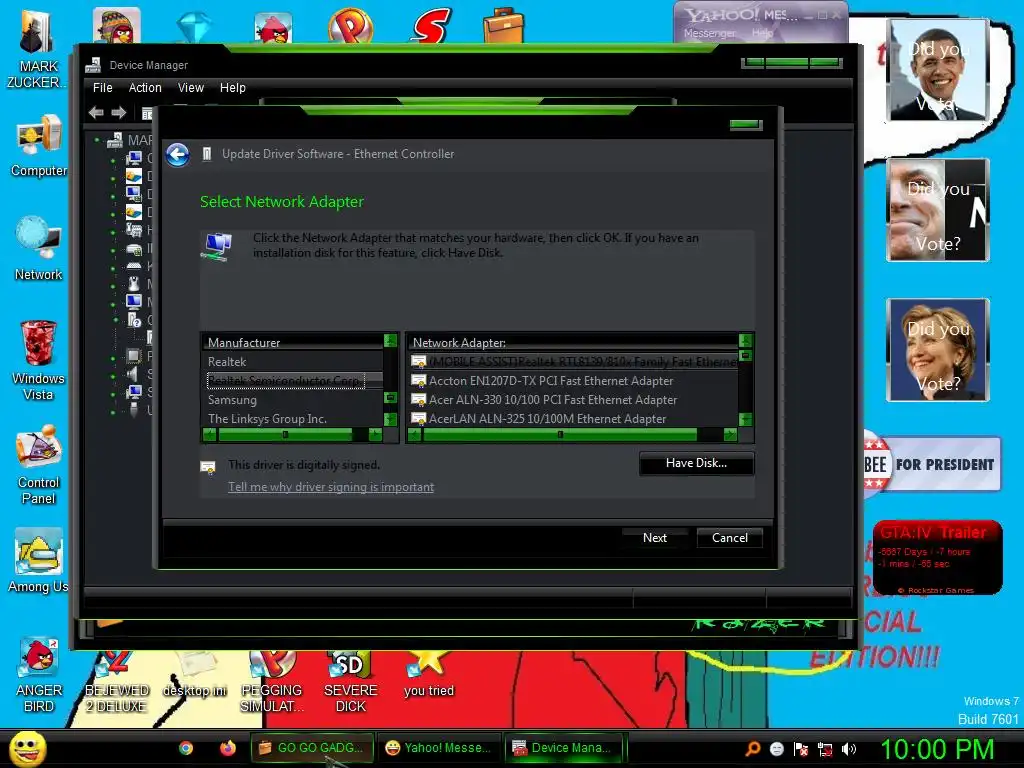
Task: Click the volume speaker tray icon
Action: 849,749
